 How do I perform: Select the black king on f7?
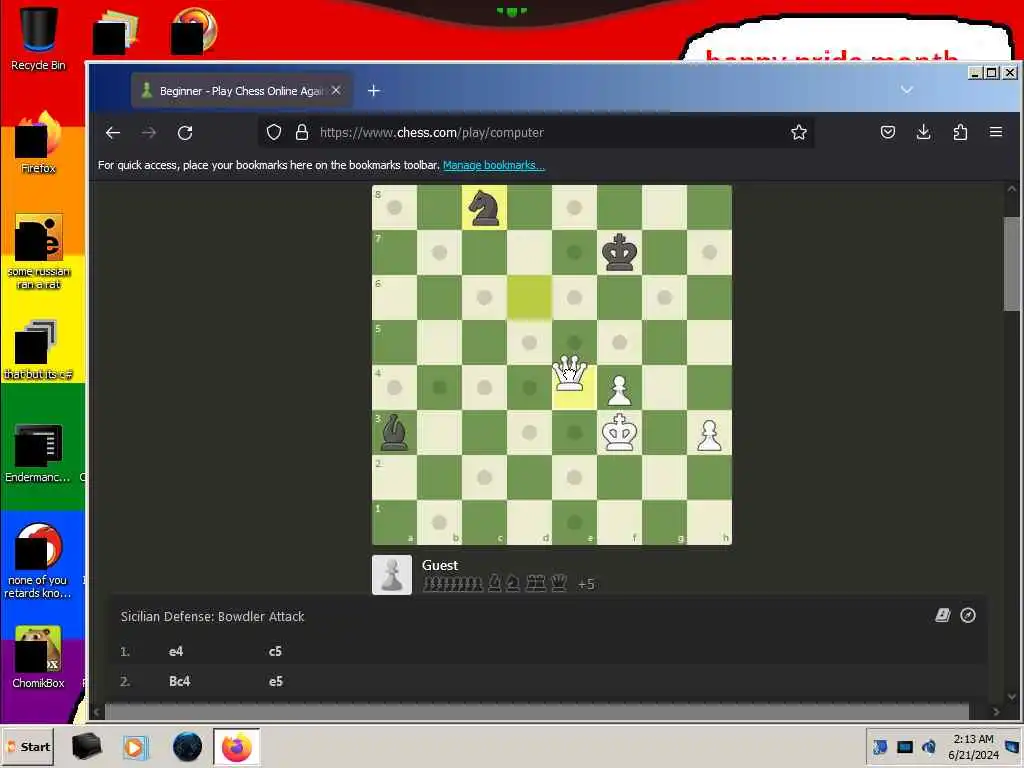(x=619, y=252)
